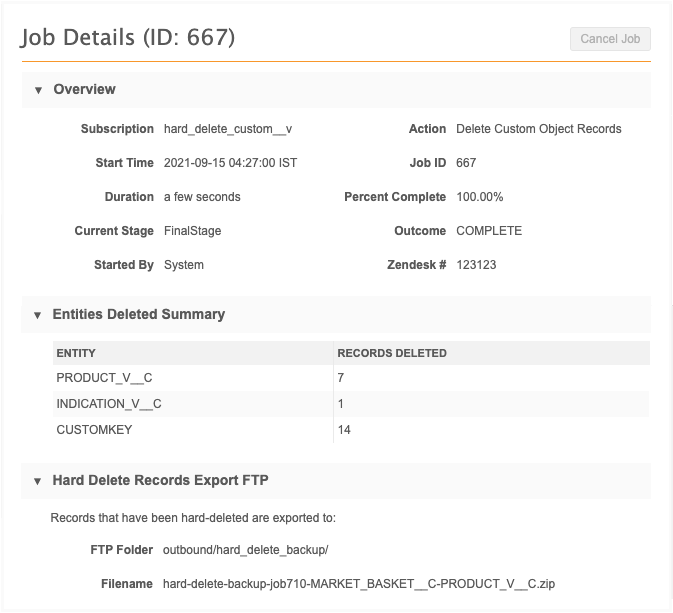Click the Hard Delete Records Export FTP header
The width and height of the screenshot is (673, 613).
click(x=160, y=481)
